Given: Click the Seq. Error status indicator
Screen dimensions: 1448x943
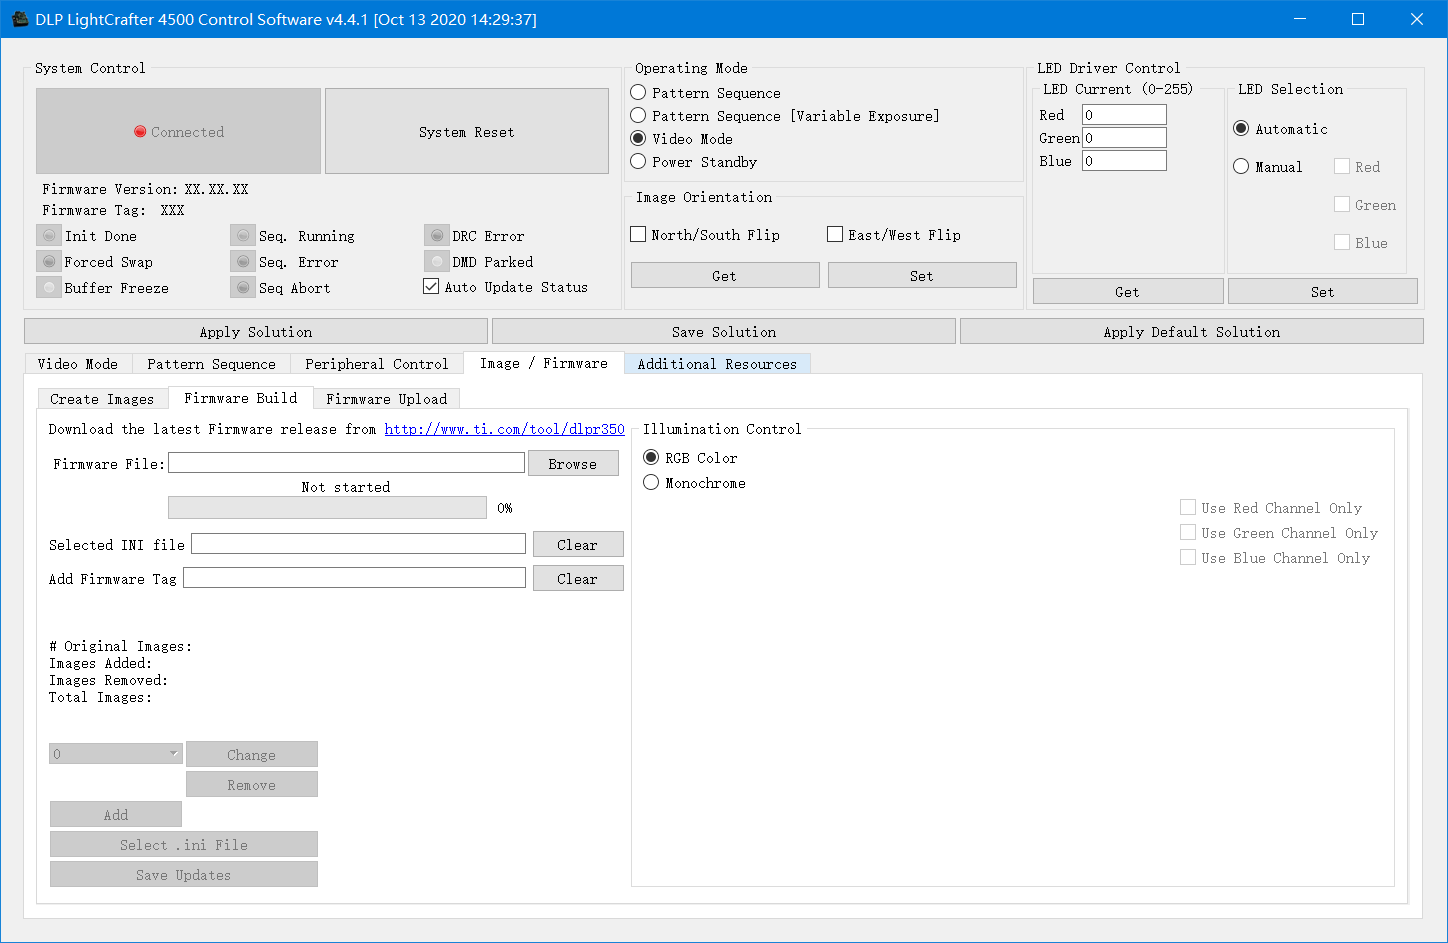Looking at the screenshot, I should pos(243,262).
